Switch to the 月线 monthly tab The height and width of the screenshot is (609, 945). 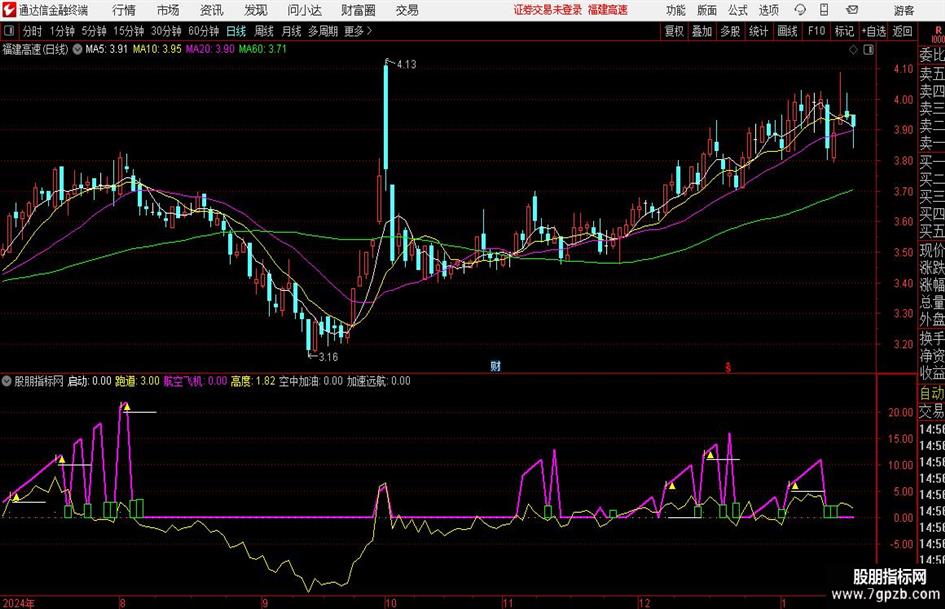(292, 31)
